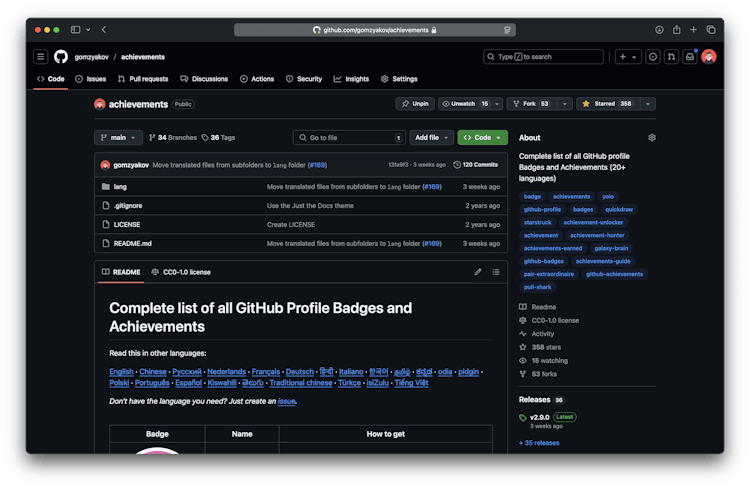Edit README with the pencil icon
750x488 pixels.
(478, 272)
